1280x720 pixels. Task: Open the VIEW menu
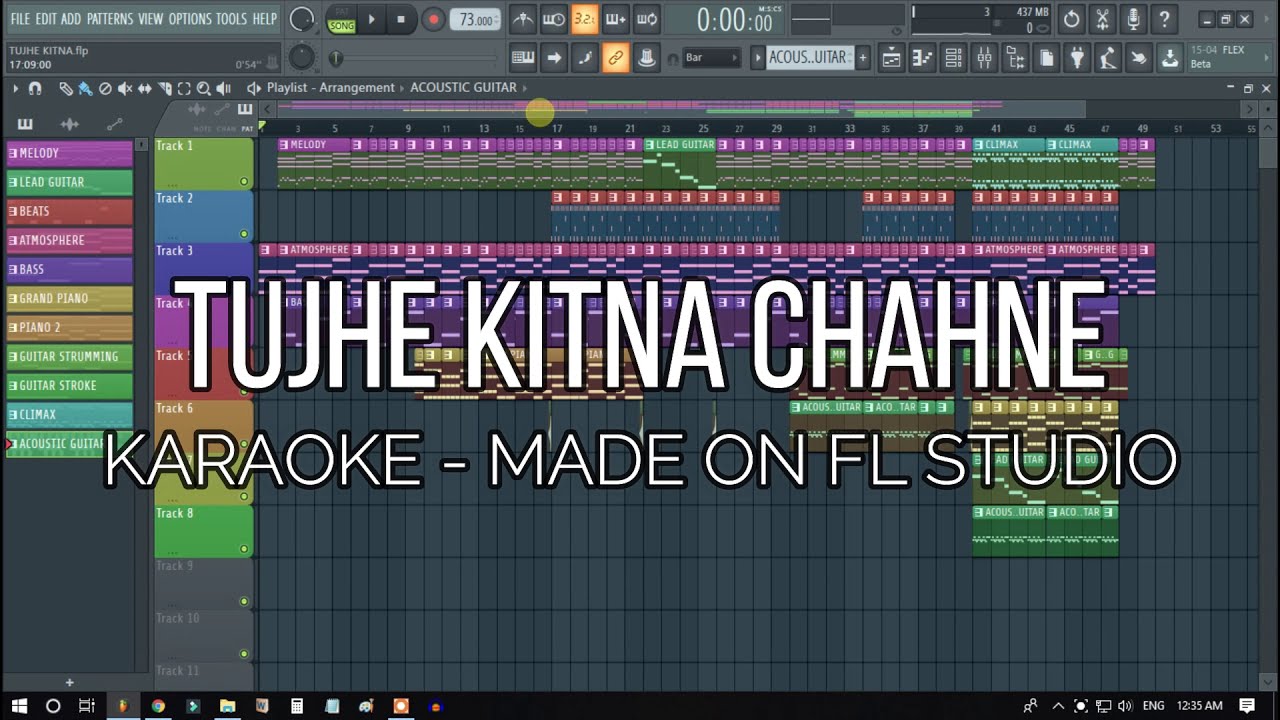pyautogui.click(x=151, y=19)
